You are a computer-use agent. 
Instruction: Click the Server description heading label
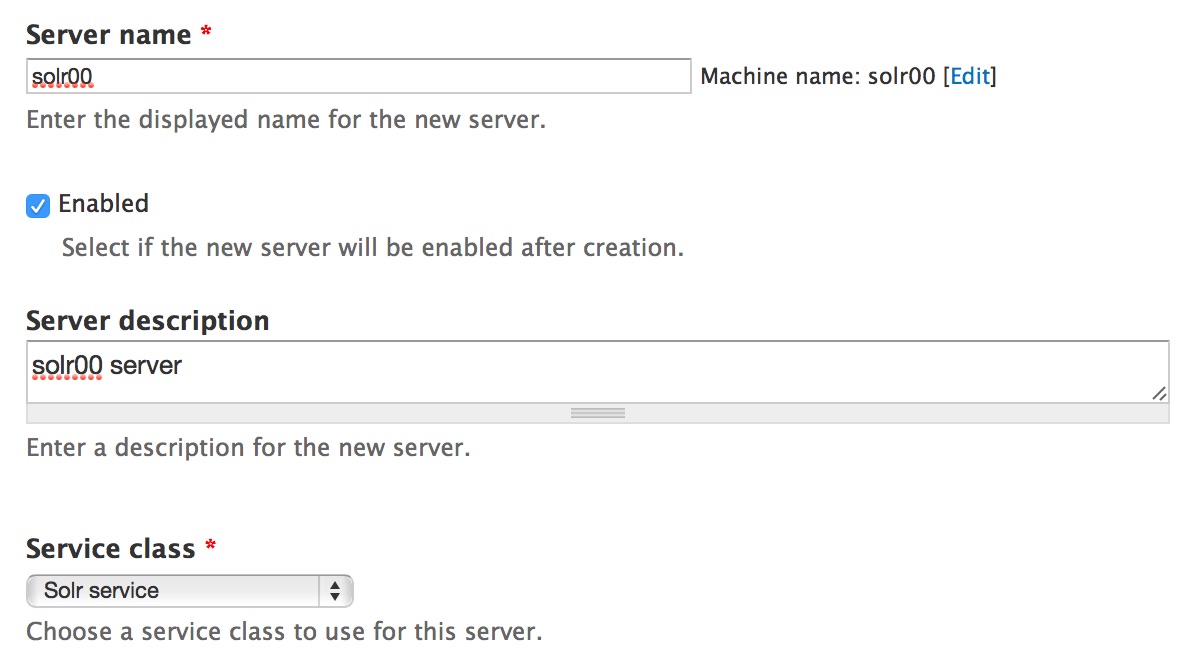(148, 321)
